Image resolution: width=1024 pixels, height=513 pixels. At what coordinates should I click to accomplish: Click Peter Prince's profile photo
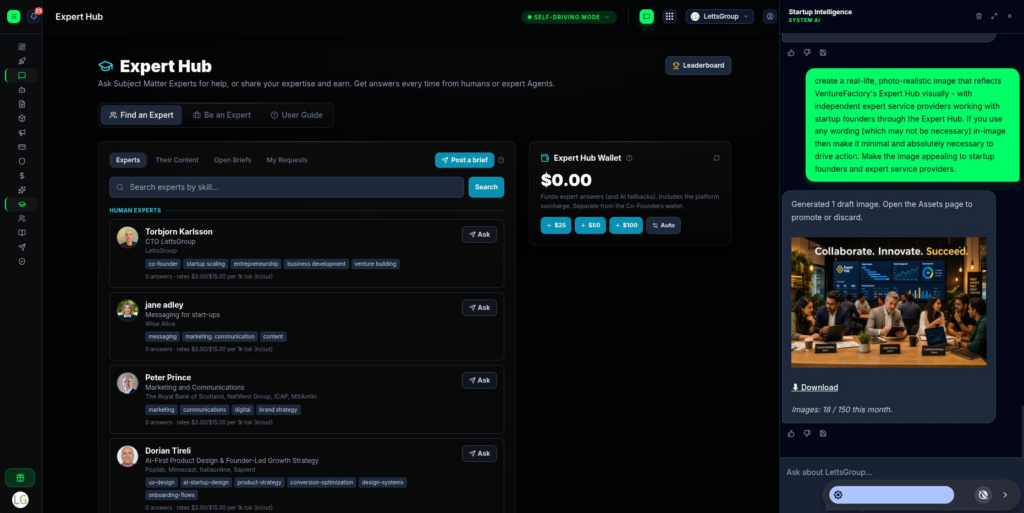point(127,383)
